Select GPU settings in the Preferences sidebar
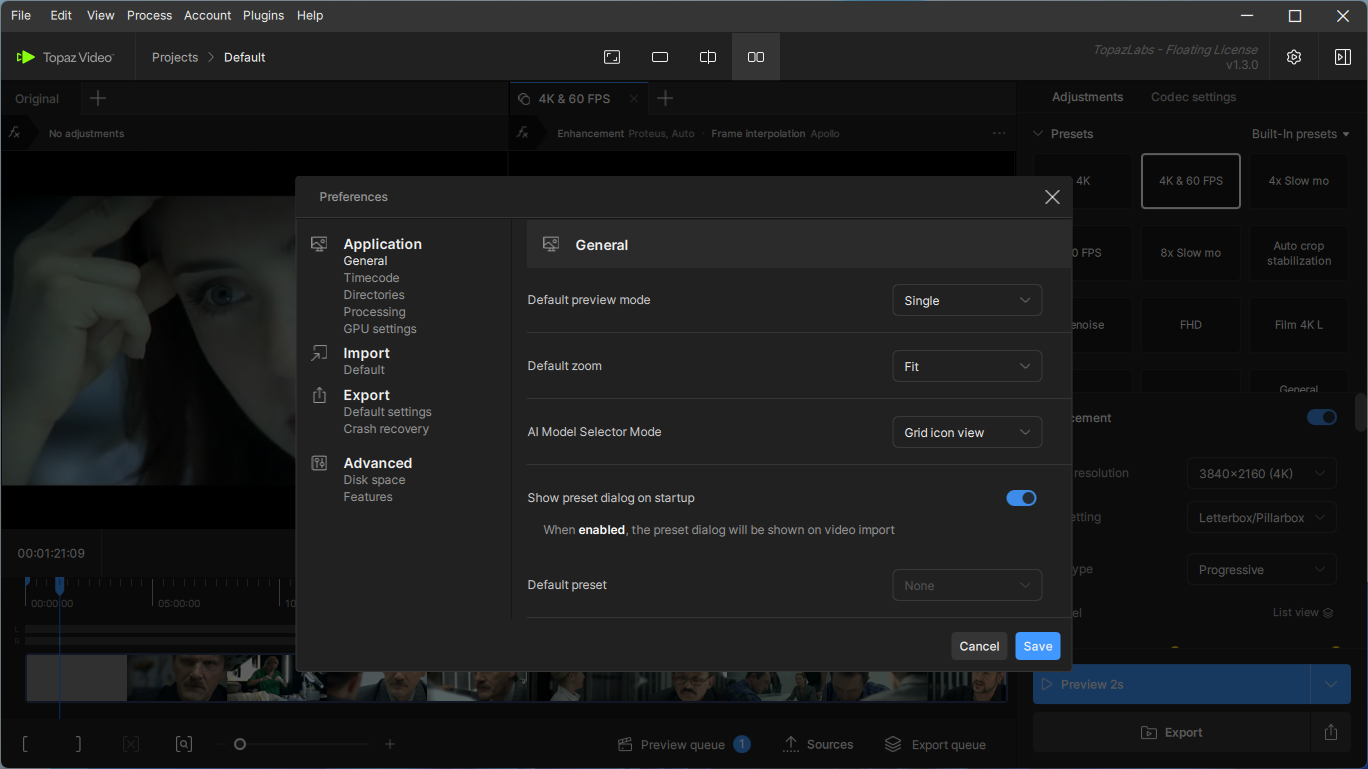 tap(380, 329)
